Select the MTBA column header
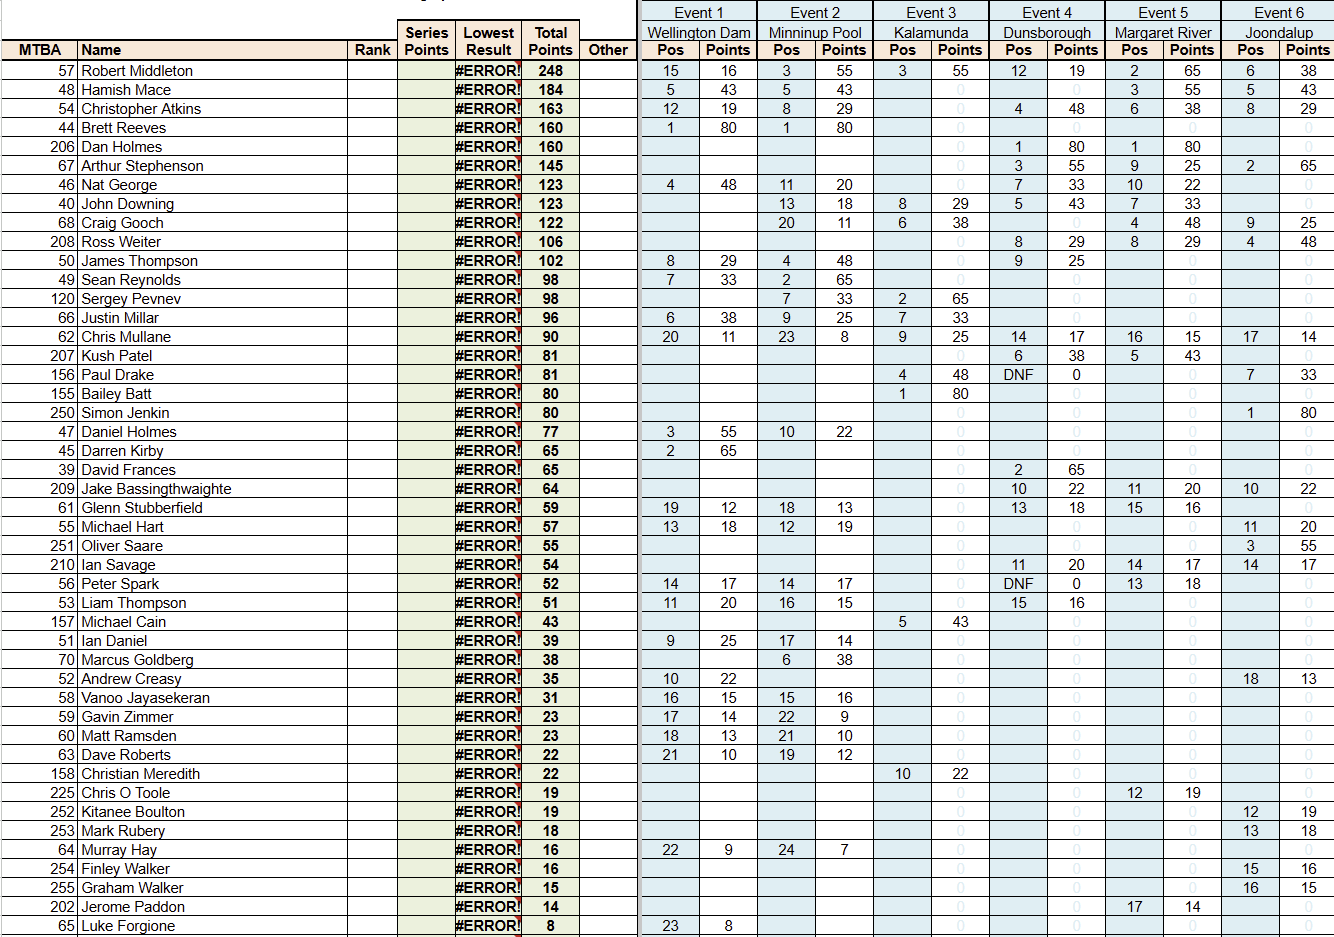 point(40,50)
